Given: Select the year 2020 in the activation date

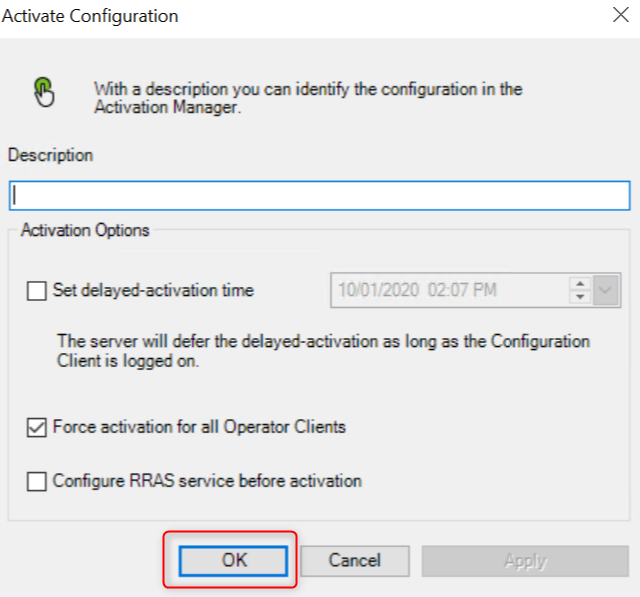Looking at the screenshot, I should point(400,291).
